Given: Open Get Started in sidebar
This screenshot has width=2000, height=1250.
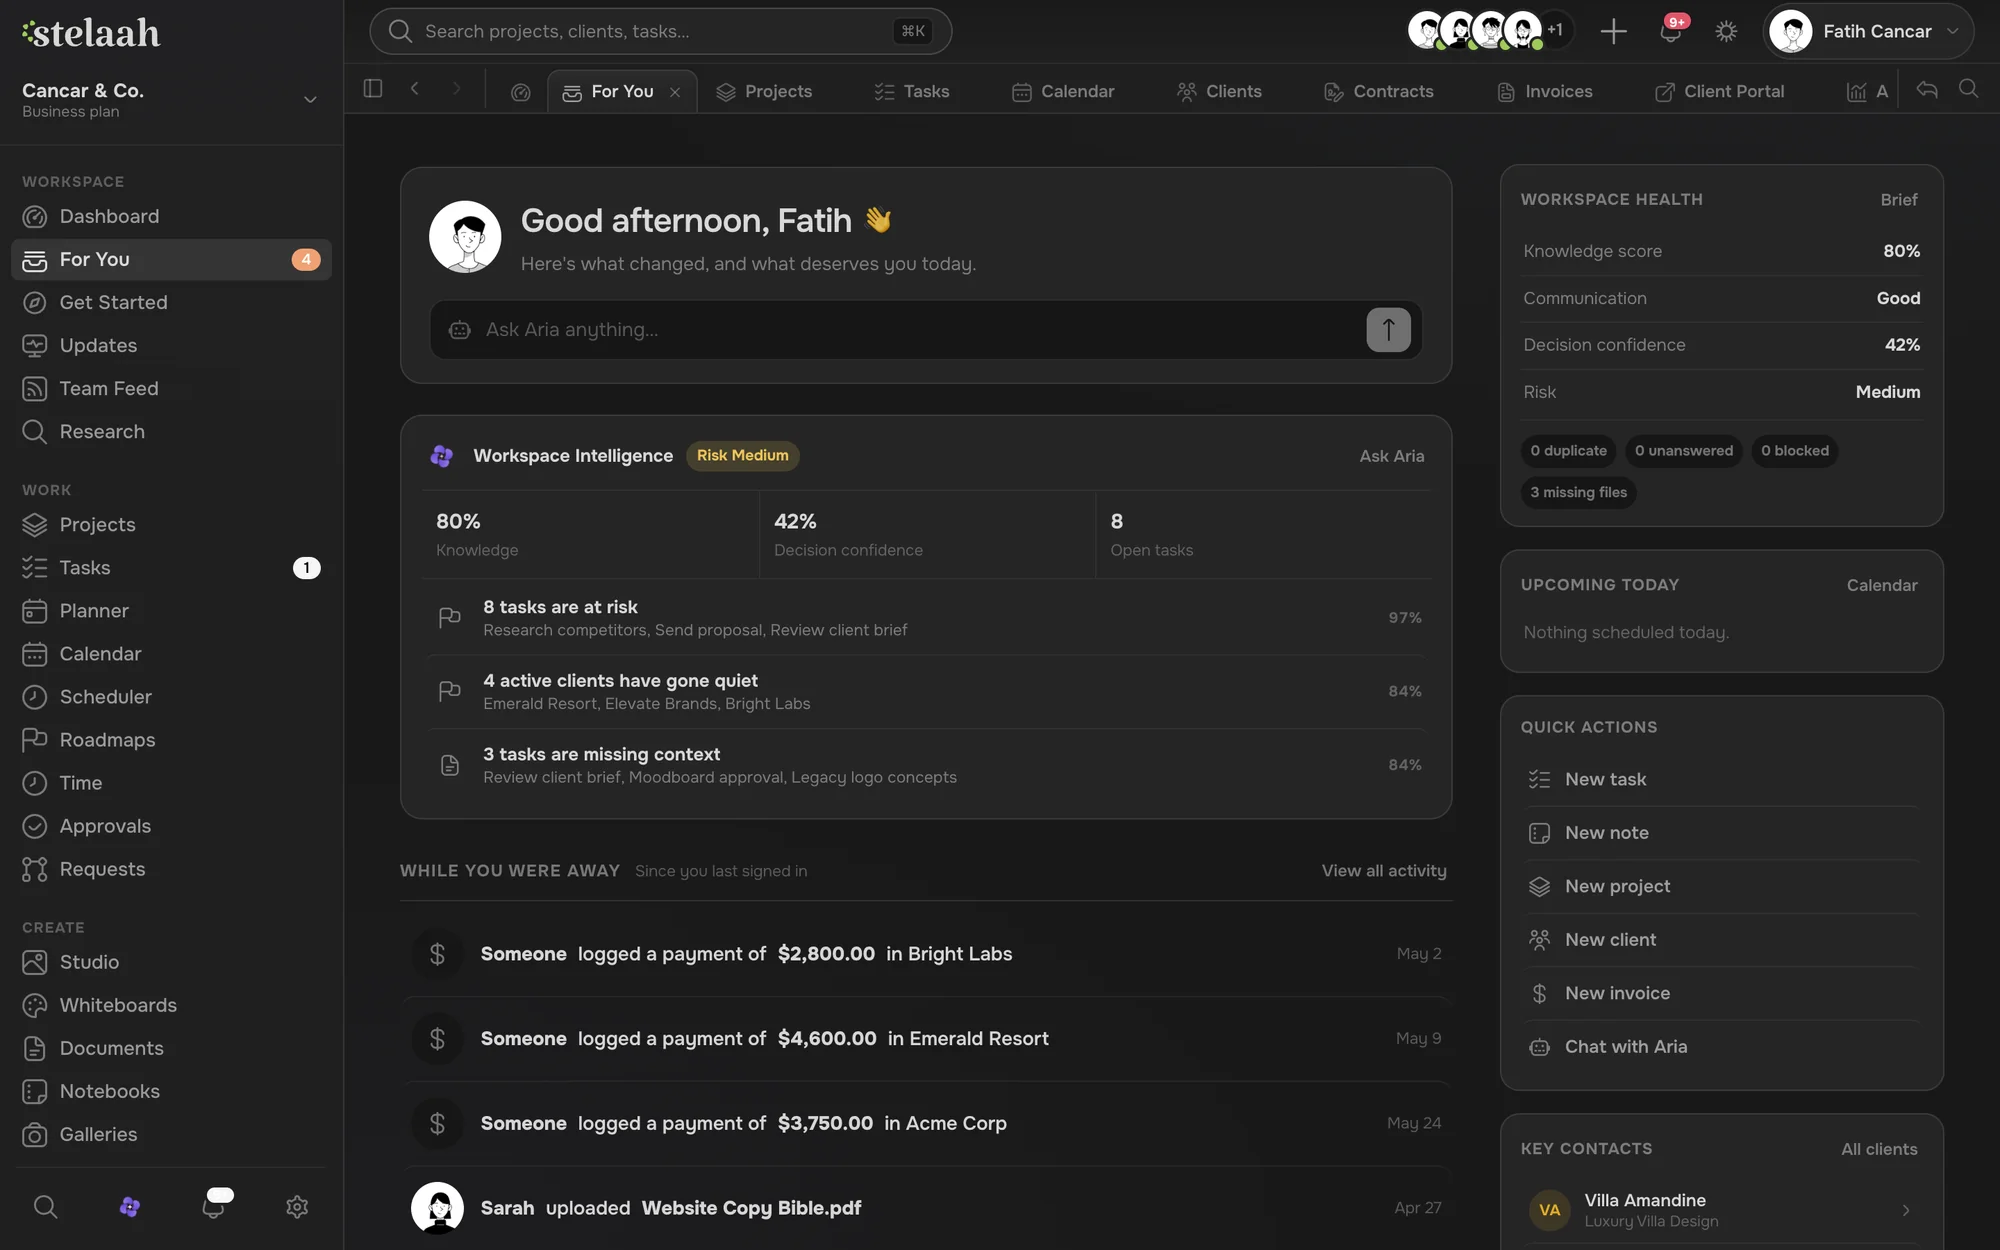Looking at the screenshot, I should click(171, 302).
